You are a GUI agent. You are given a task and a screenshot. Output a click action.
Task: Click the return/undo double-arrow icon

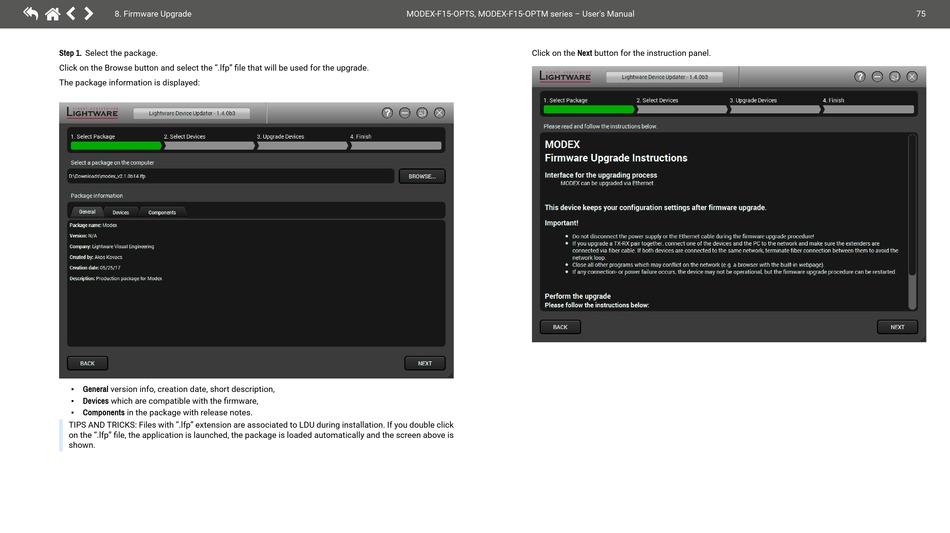(x=30, y=13)
